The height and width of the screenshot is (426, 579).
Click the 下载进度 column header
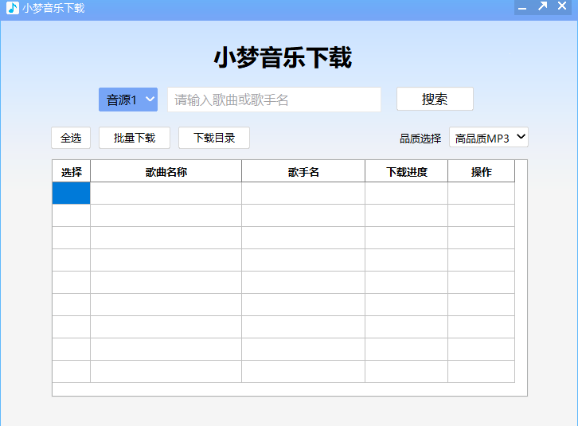pyautogui.click(x=406, y=172)
